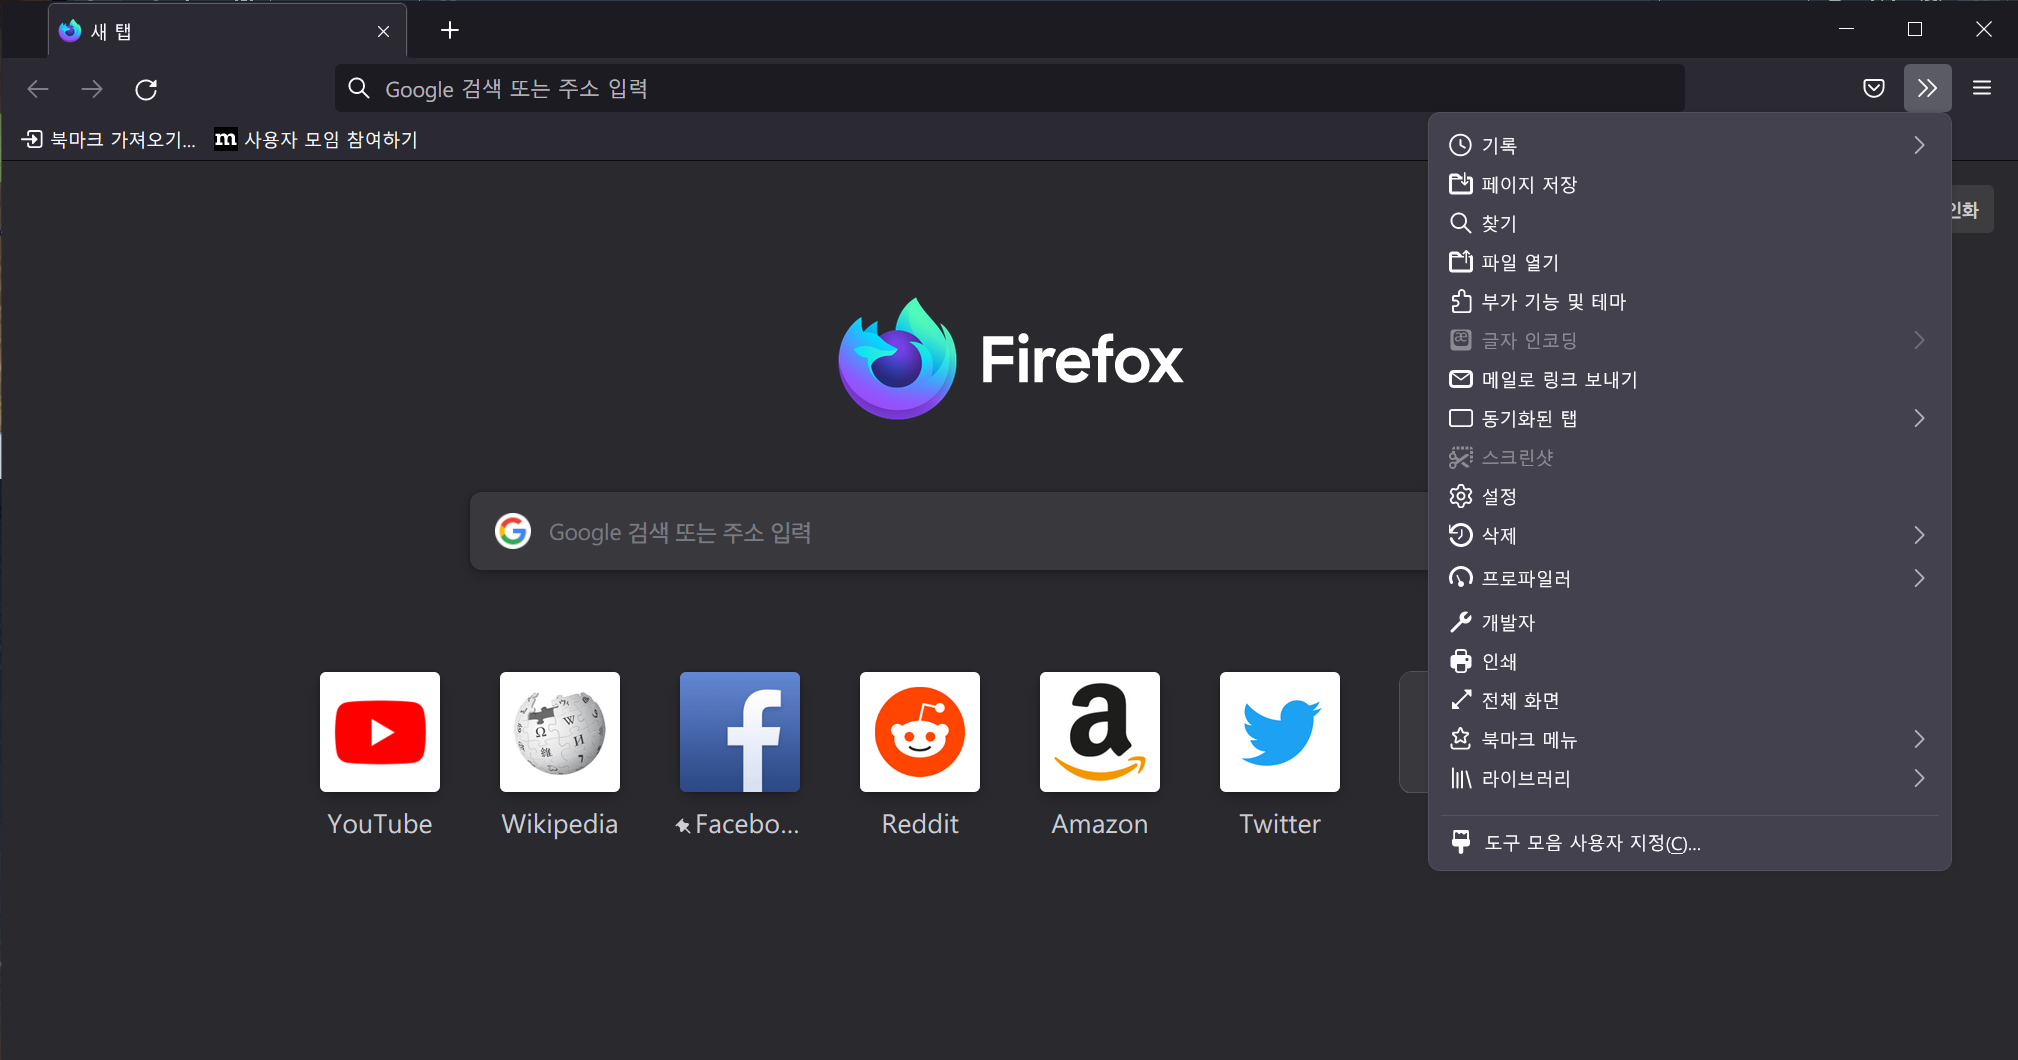
Task: Expand the 라이브러리 submenu chevron
Action: [1919, 778]
